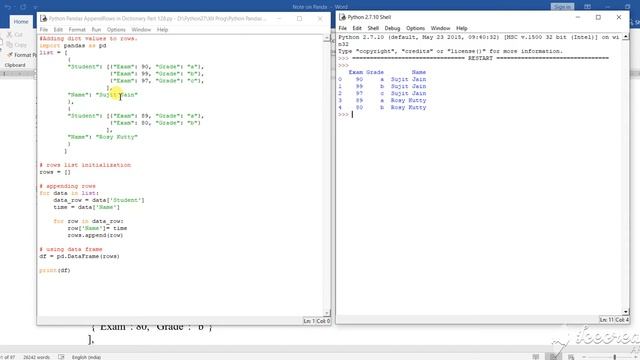Maximize the Python 2.7.10 Shell window

click(598, 17)
